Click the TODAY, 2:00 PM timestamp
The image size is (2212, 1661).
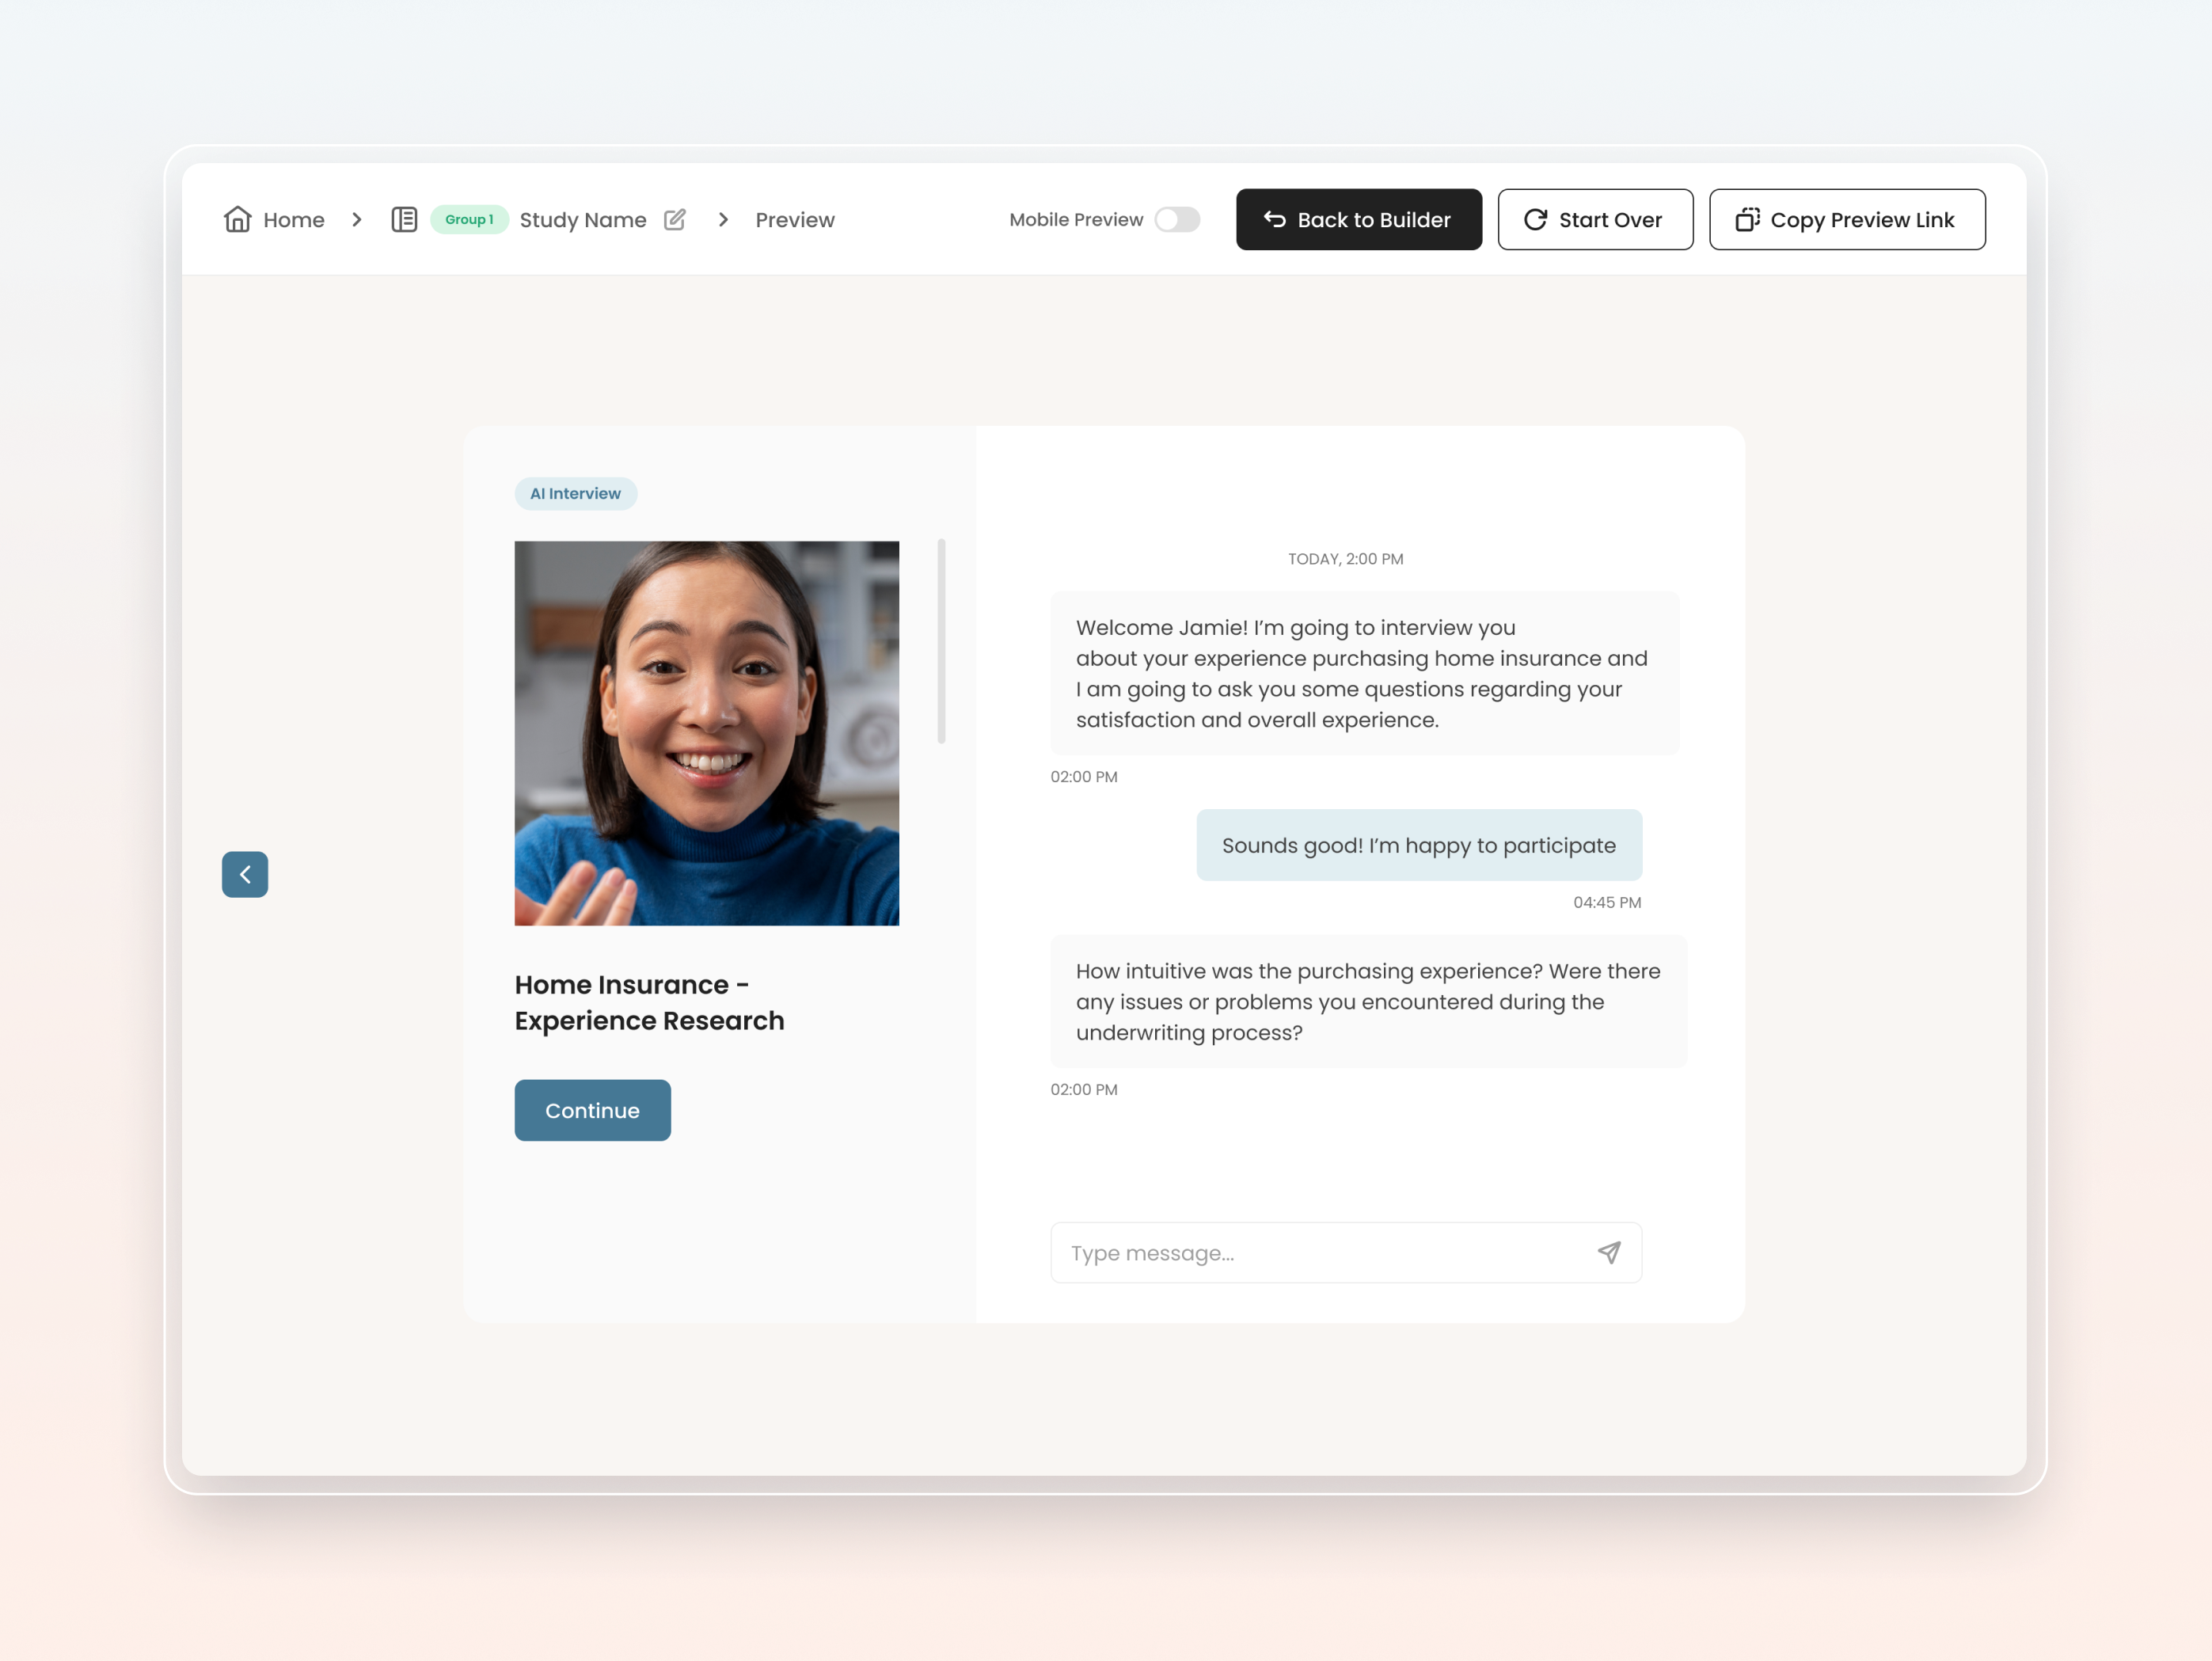[x=1346, y=559]
